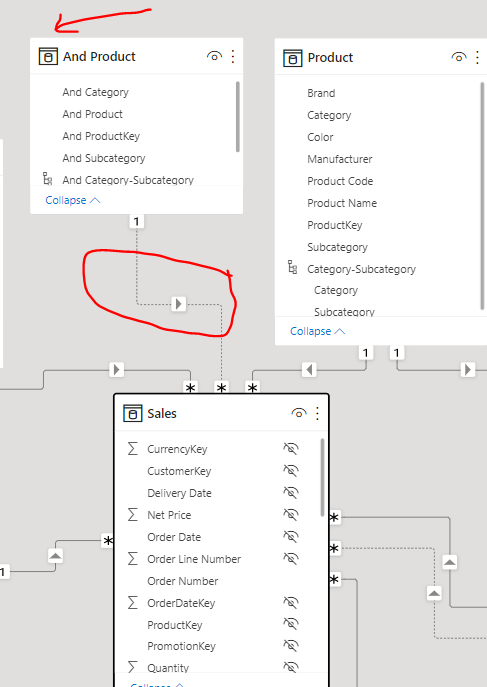Click the Product table header icon

coord(293,58)
